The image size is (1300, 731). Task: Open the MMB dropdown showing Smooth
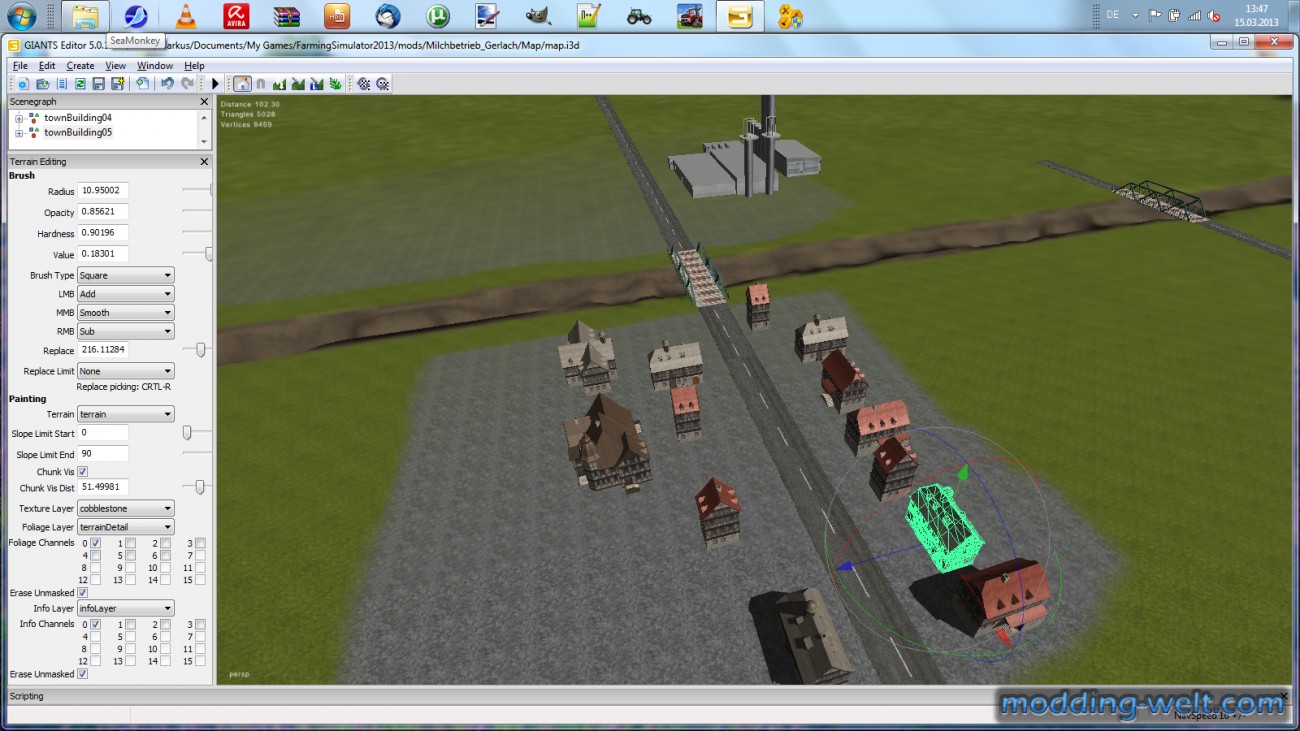click(x=126, y=313)
